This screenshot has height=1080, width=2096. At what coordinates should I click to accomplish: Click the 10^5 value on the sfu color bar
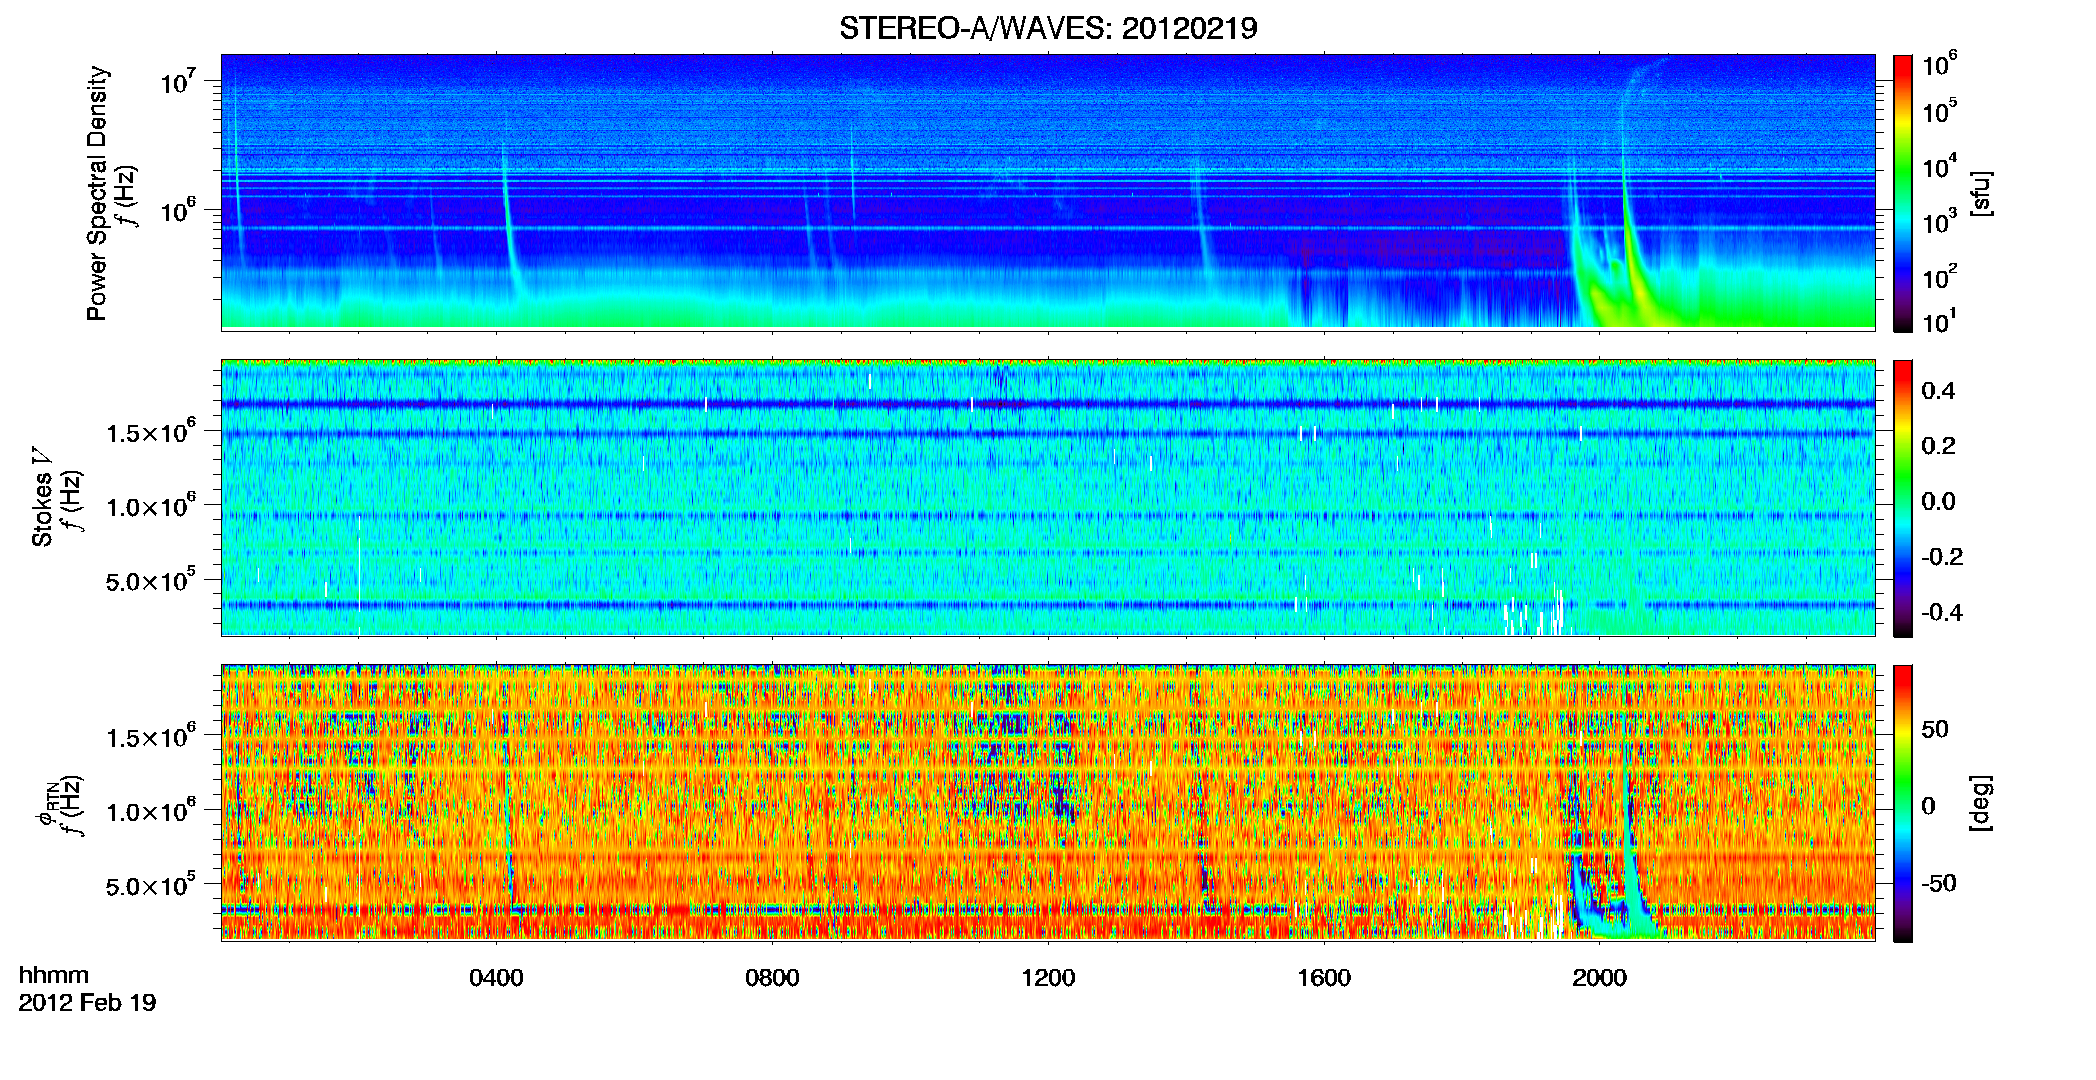tap(1940, 110)
